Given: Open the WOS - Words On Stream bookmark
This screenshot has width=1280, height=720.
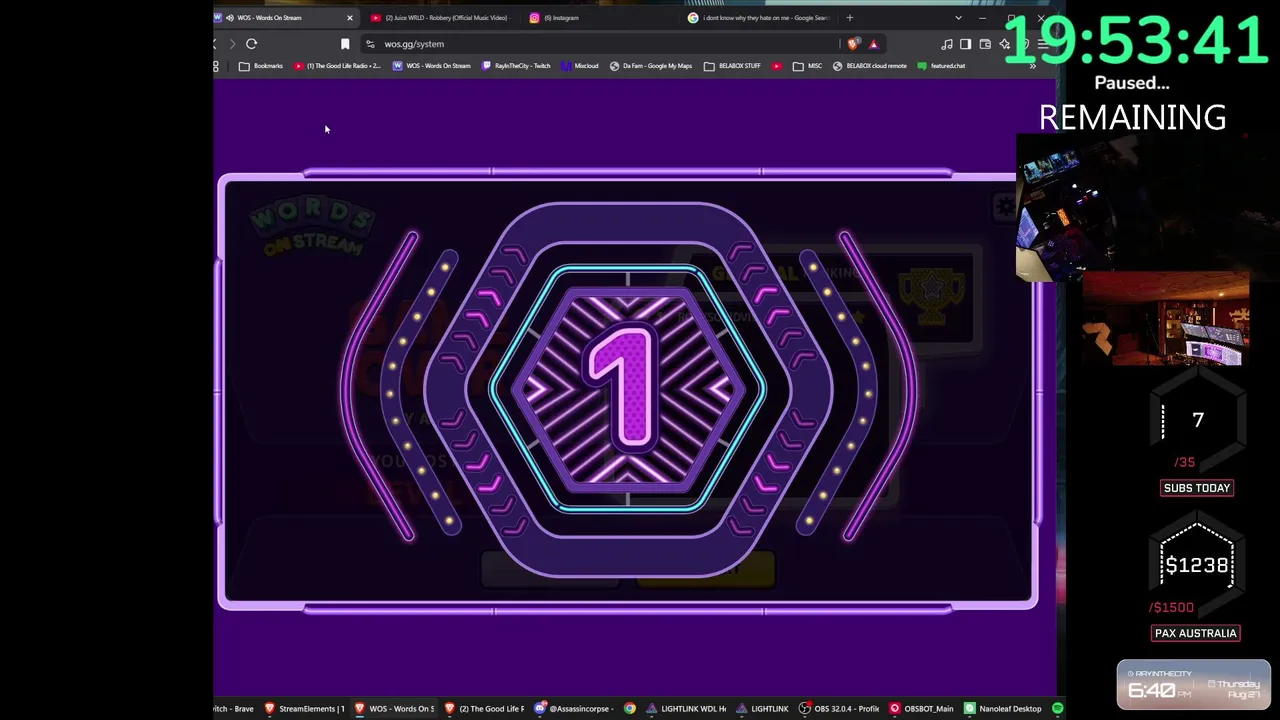Looking at the screenshot, I should 431,66.
